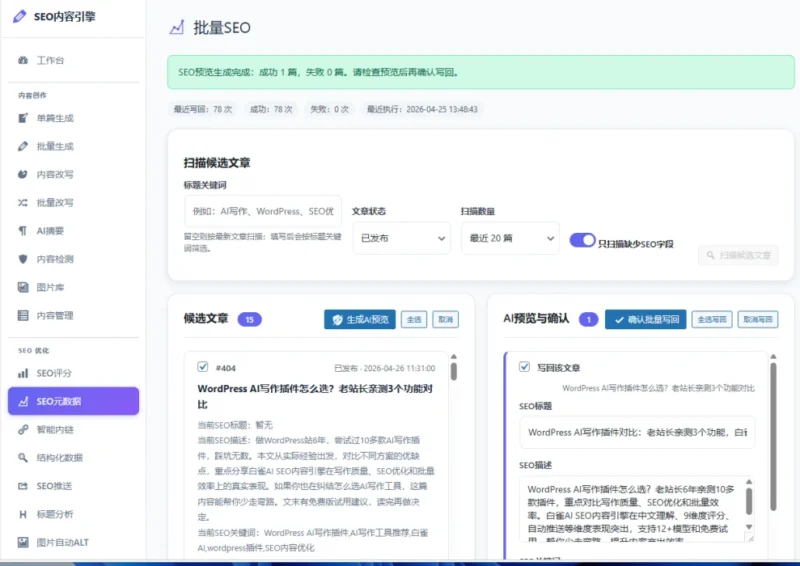Click the 扫描候选文章 search button
The image size is (800, 566).
738,255
